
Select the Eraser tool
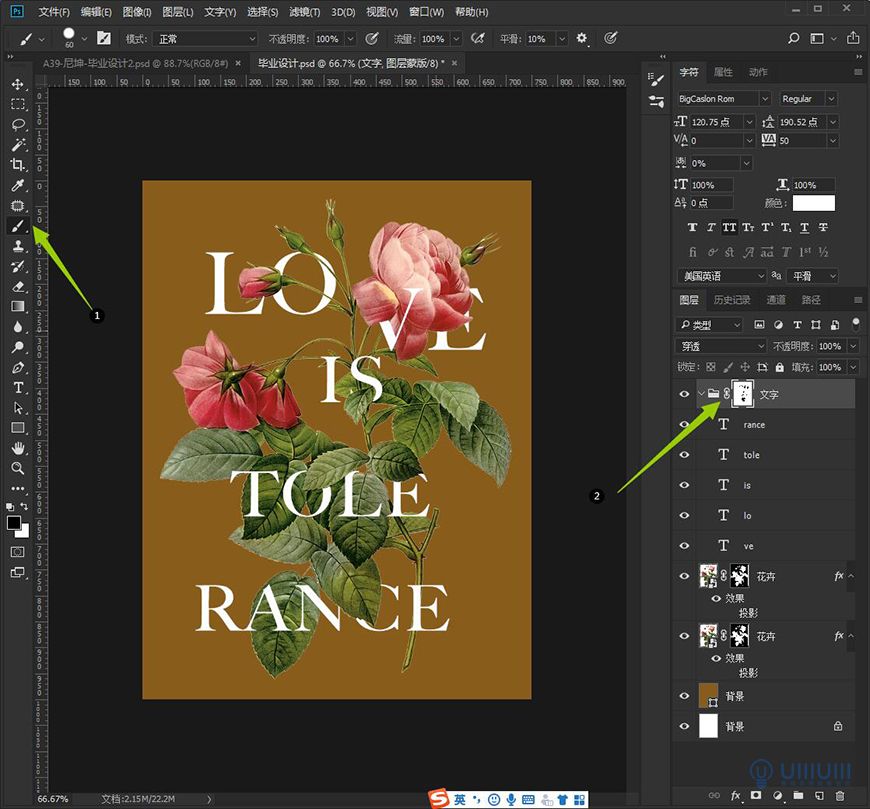click(18, 286)
